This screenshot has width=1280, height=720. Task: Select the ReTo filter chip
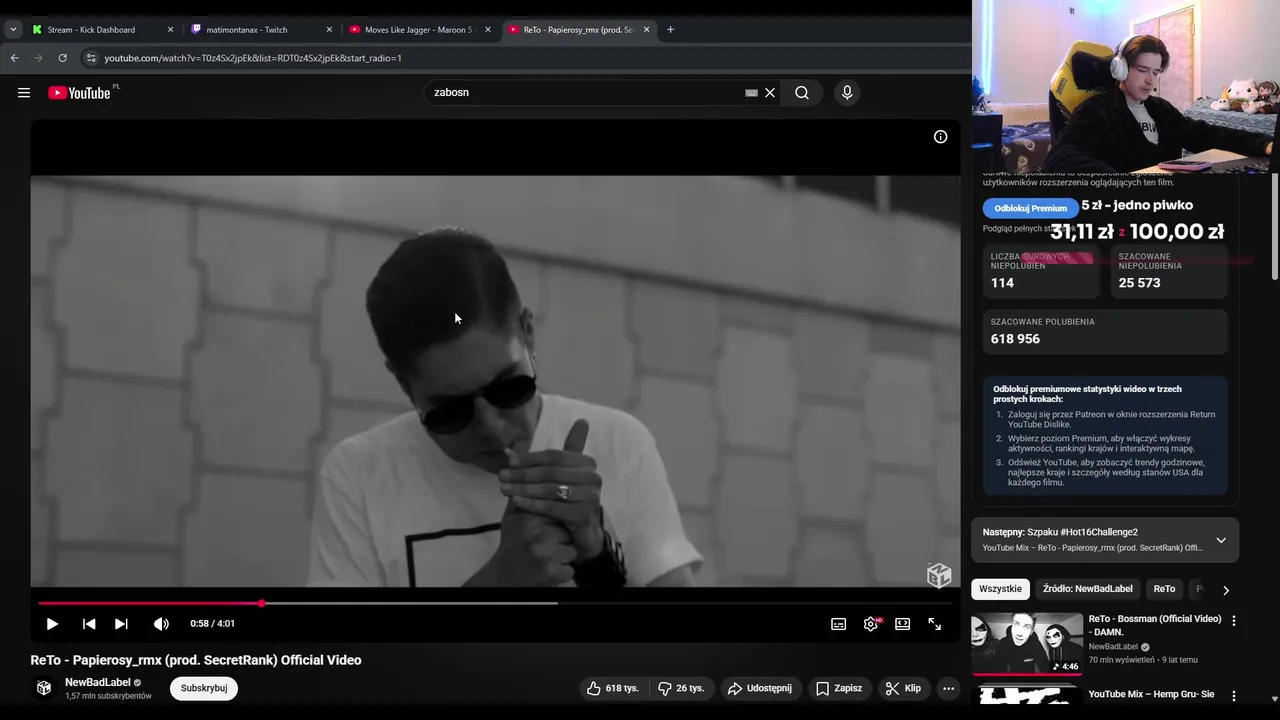(1164, 589)
